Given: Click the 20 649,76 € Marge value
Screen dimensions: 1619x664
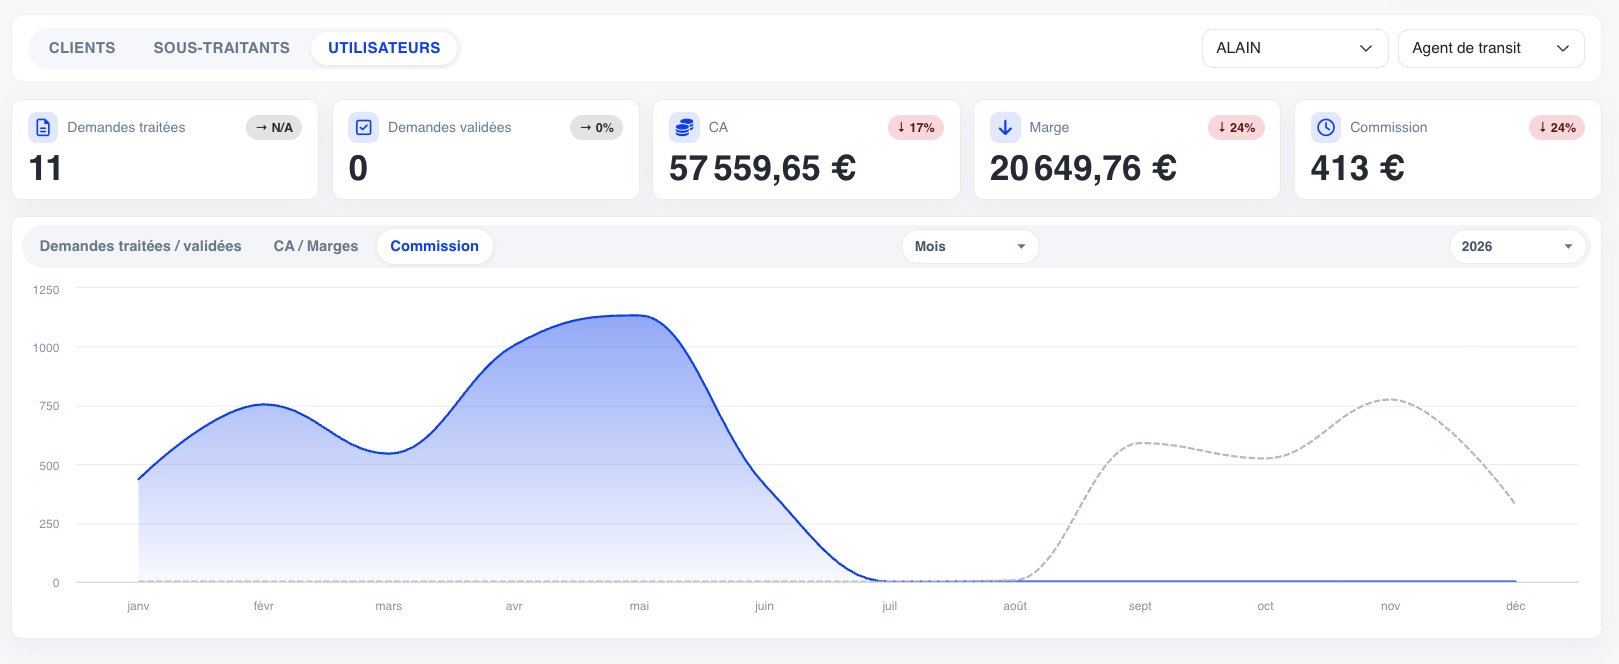Looking at the screenshot, I should 1083,168.
